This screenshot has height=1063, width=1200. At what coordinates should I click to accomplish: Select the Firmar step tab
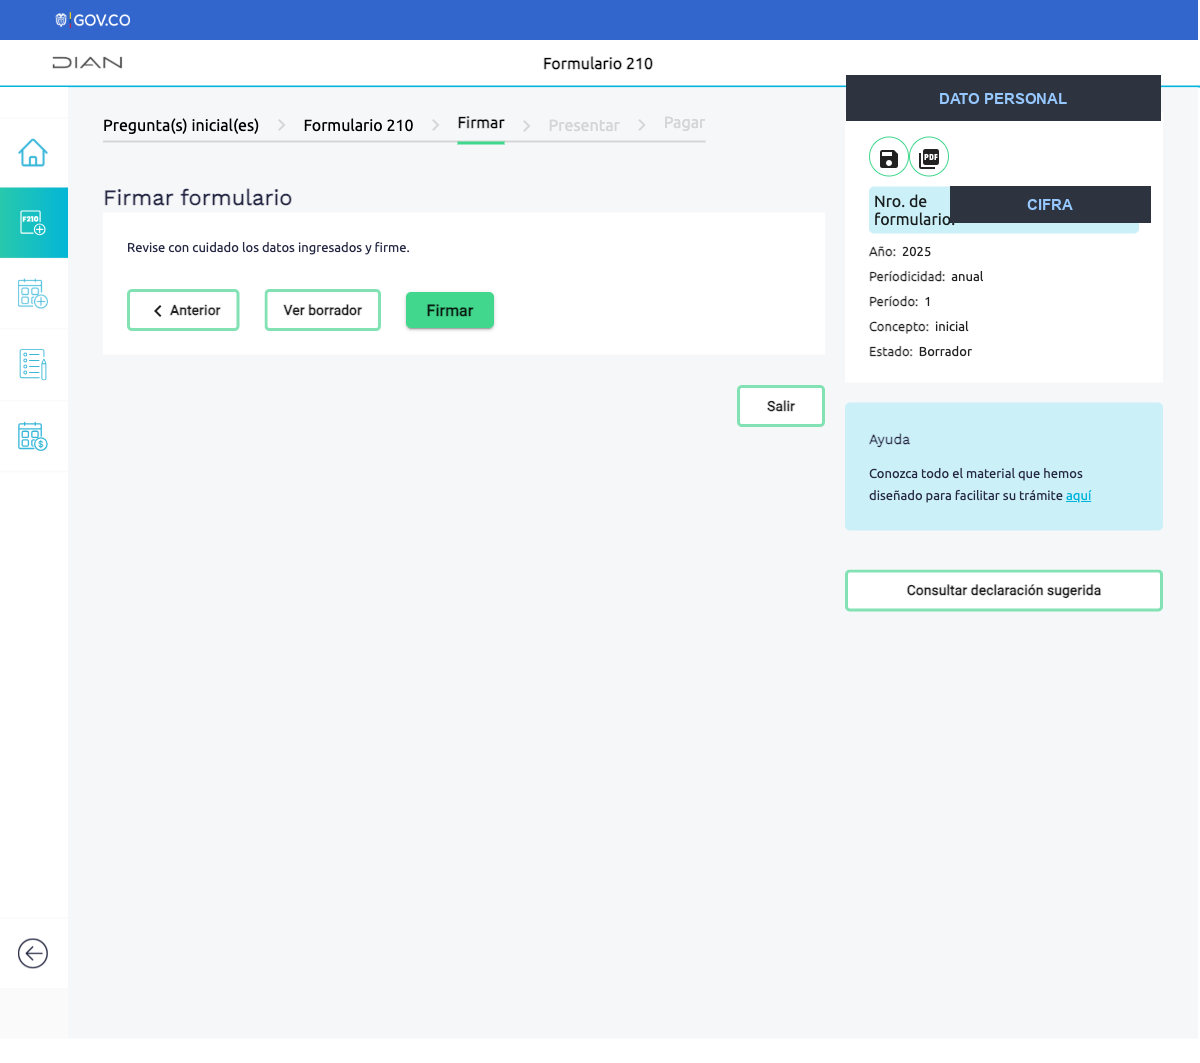click(481, 123)
